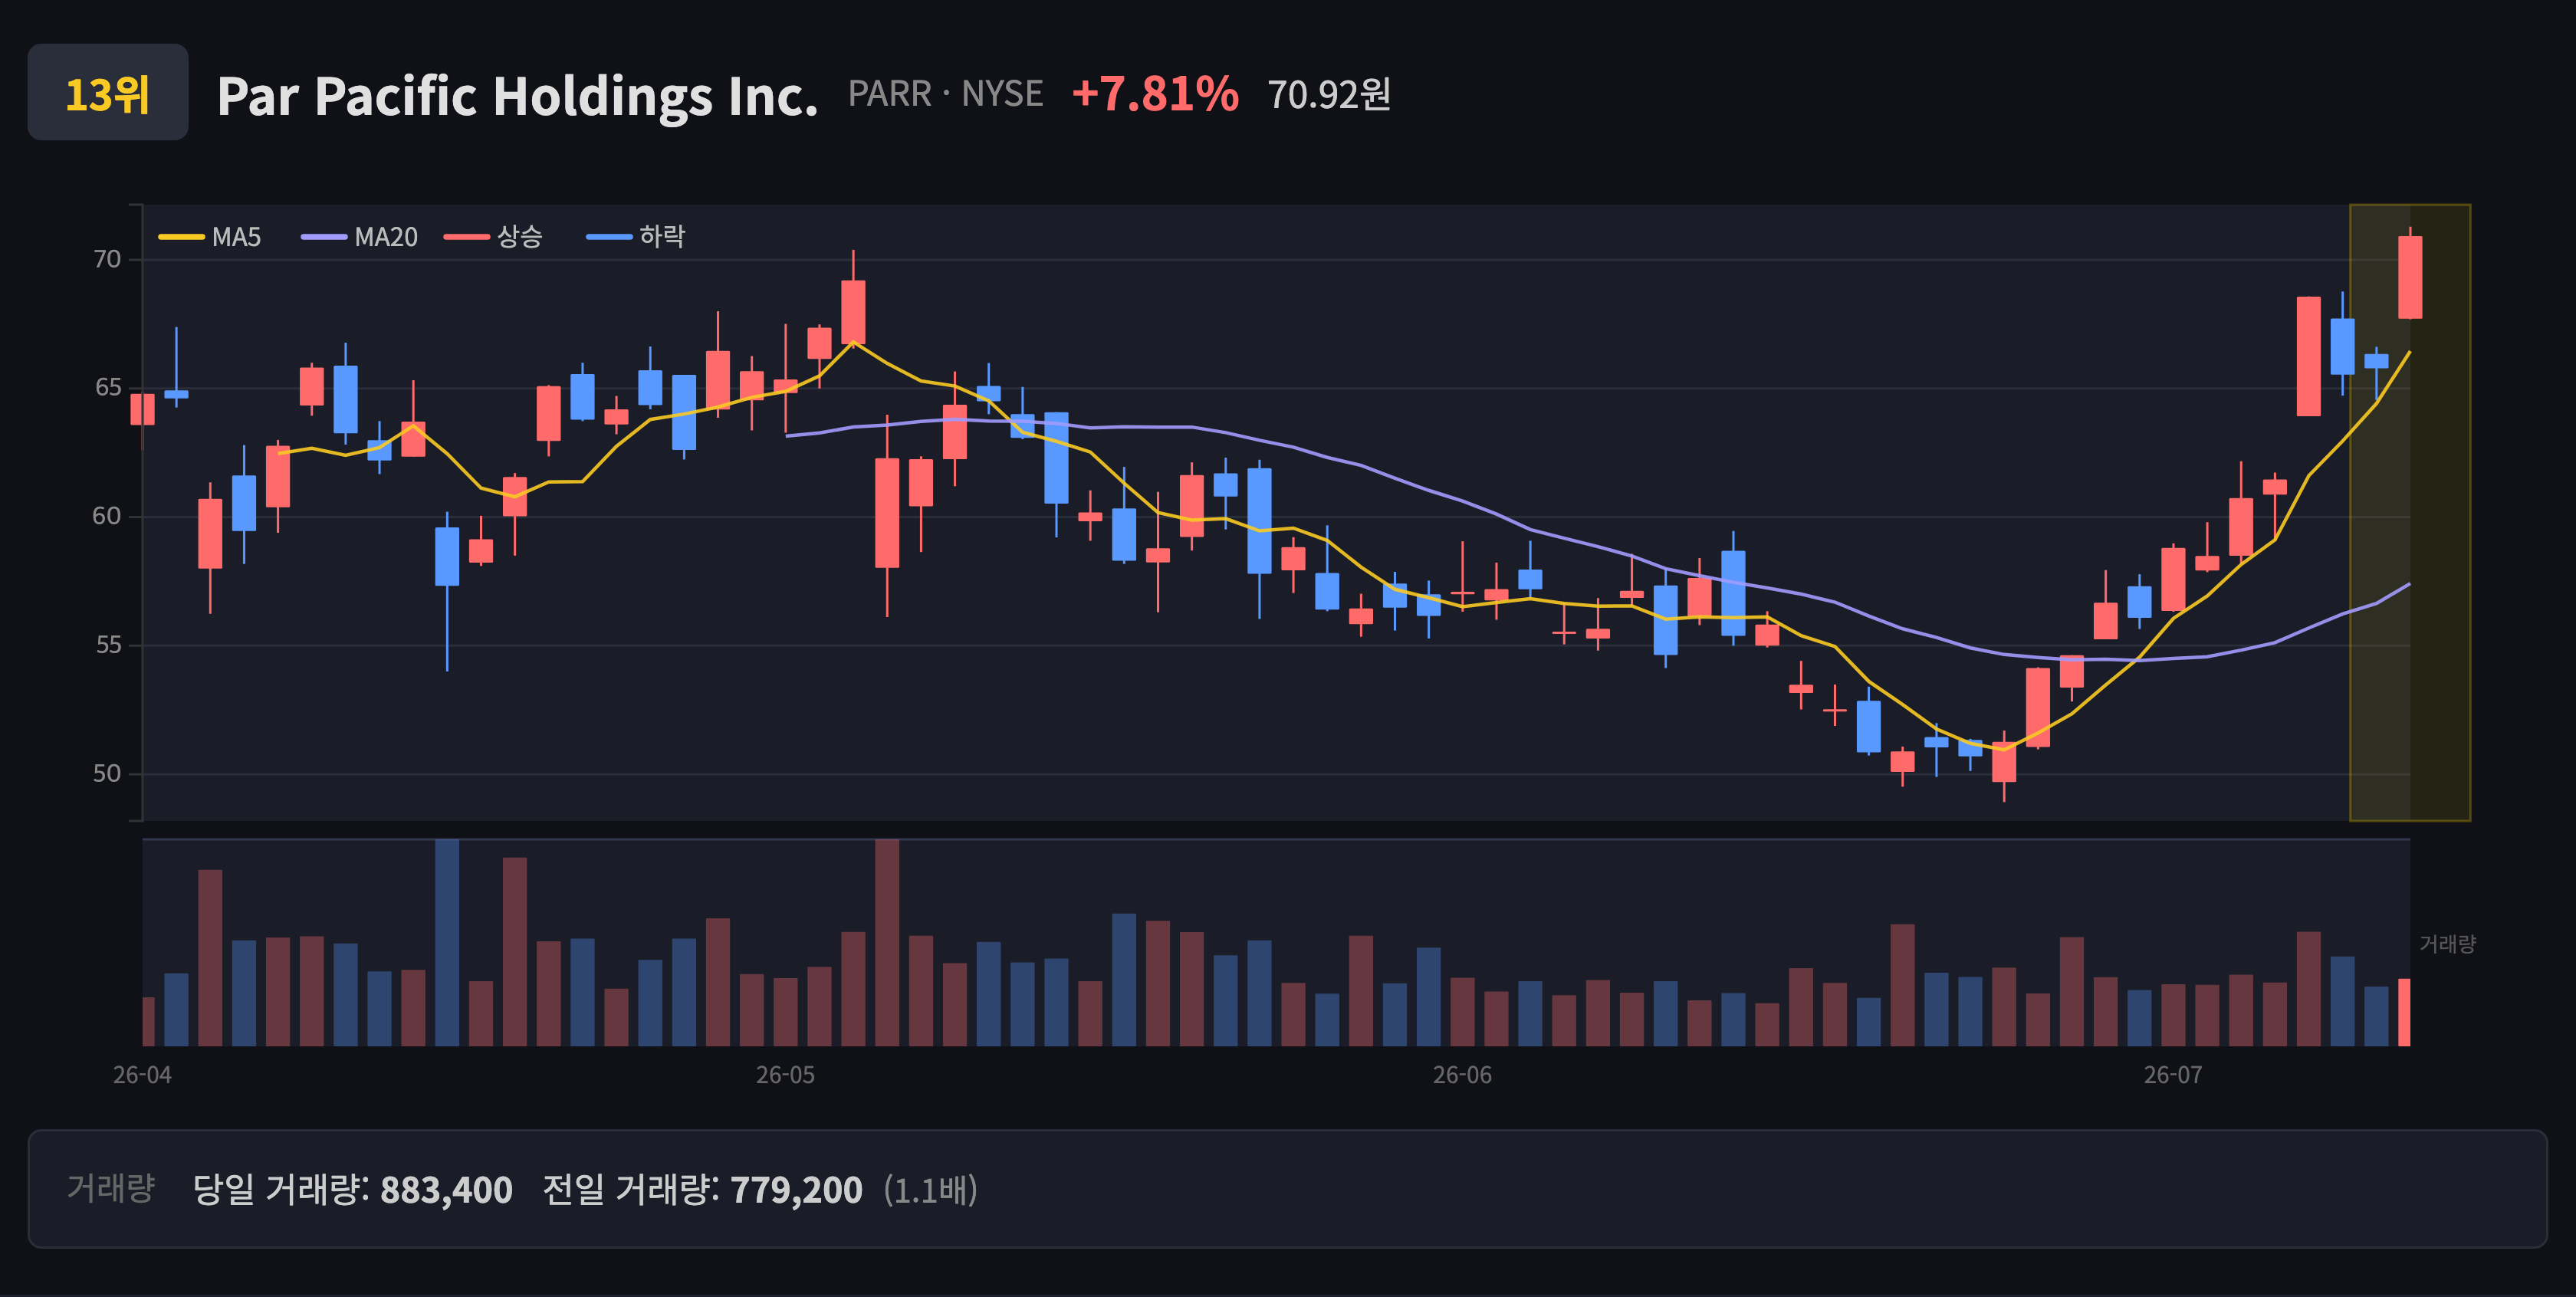Viewport: 2576px width, 1297px height.
Task: Click the (1.1배) volume ratio text
Action: 930,1190
